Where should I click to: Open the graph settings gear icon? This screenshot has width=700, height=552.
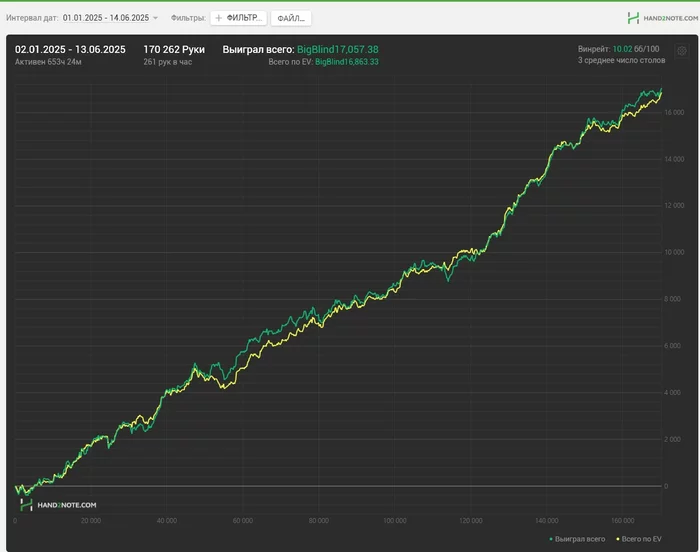[682, 51]
